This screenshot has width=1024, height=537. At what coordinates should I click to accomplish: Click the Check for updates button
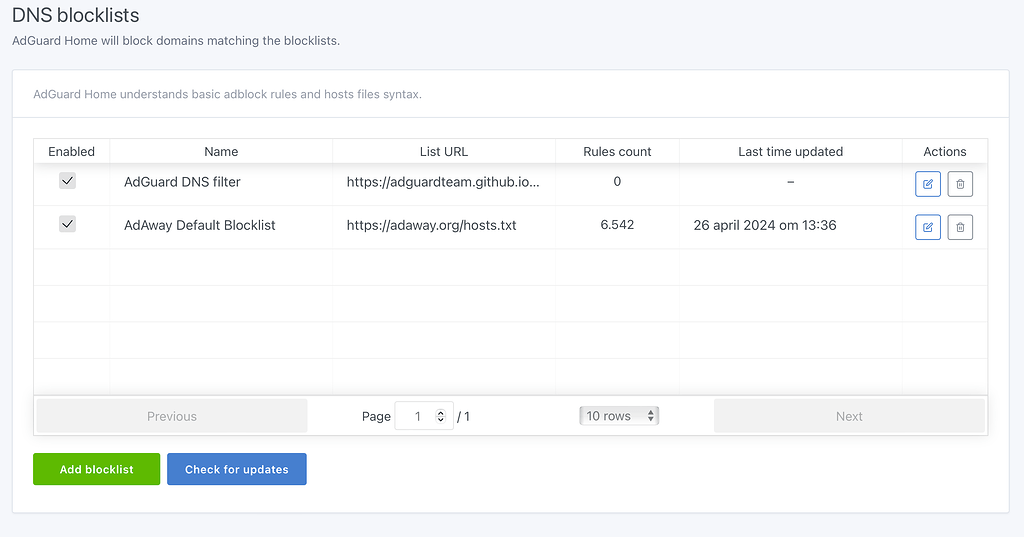pyautogui.click(x=236, y=469)
